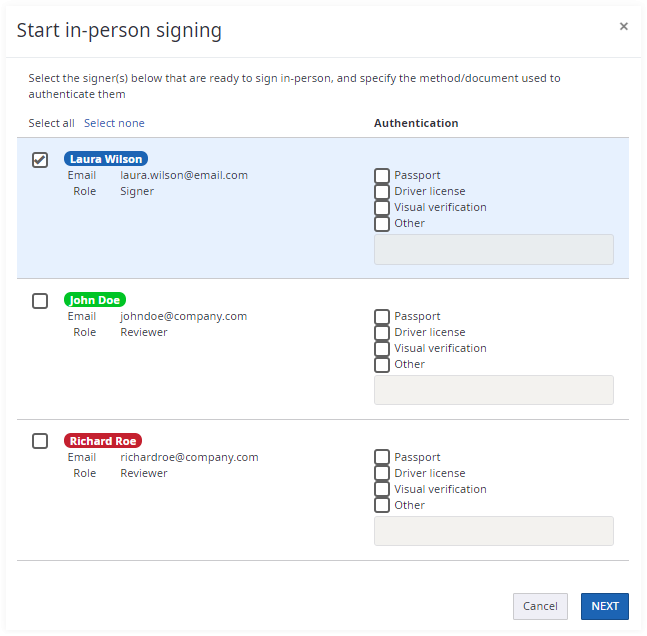Check Other authentication for Laura Wilson

click(x=382, y=224)
